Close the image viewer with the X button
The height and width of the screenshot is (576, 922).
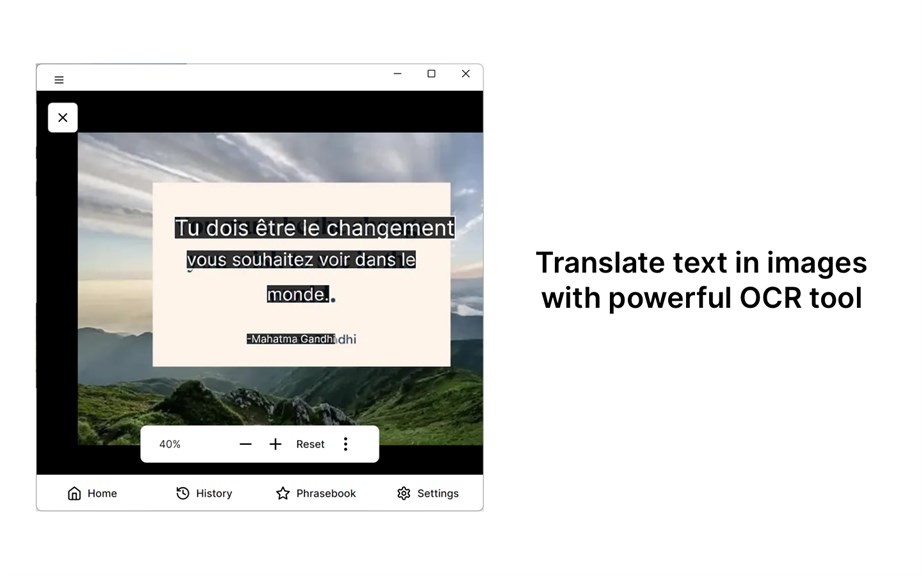(63, 118)
